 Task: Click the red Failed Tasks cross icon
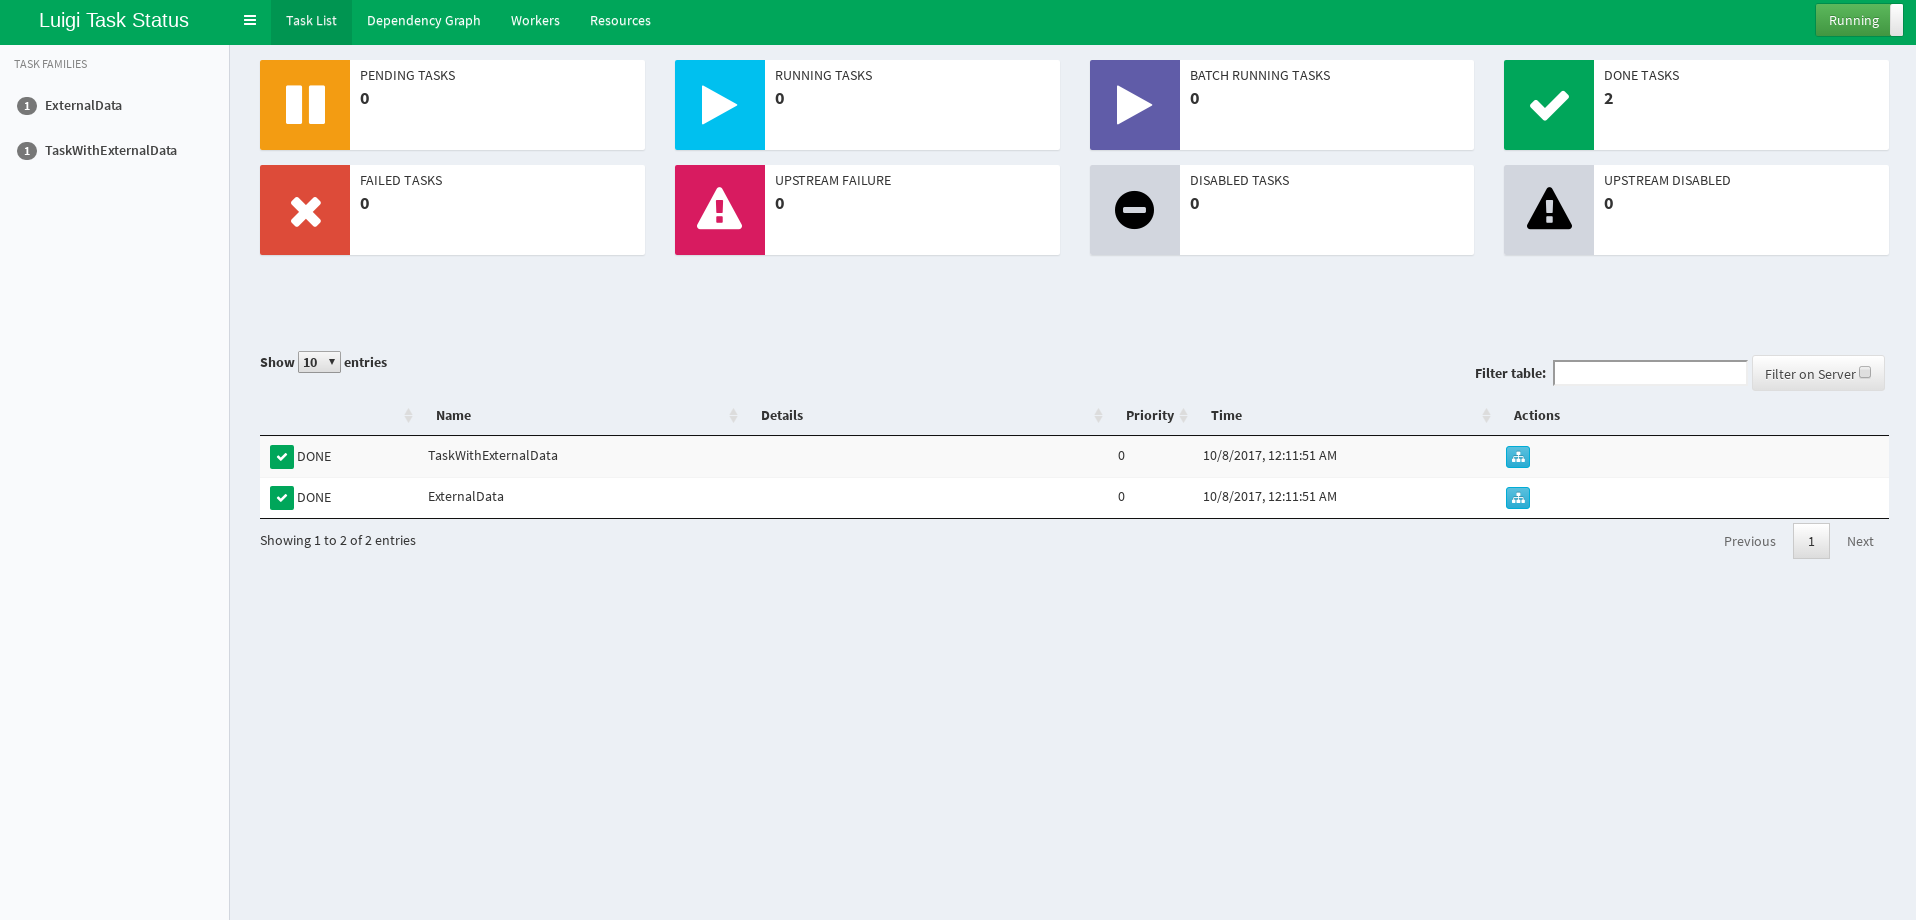click(305, 210)
